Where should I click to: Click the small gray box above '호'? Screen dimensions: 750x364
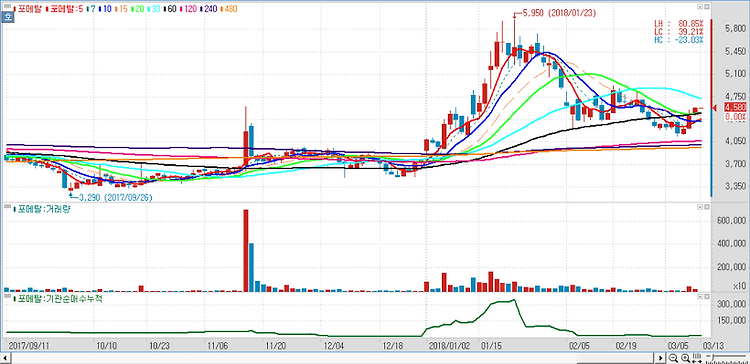coord(7,6)
